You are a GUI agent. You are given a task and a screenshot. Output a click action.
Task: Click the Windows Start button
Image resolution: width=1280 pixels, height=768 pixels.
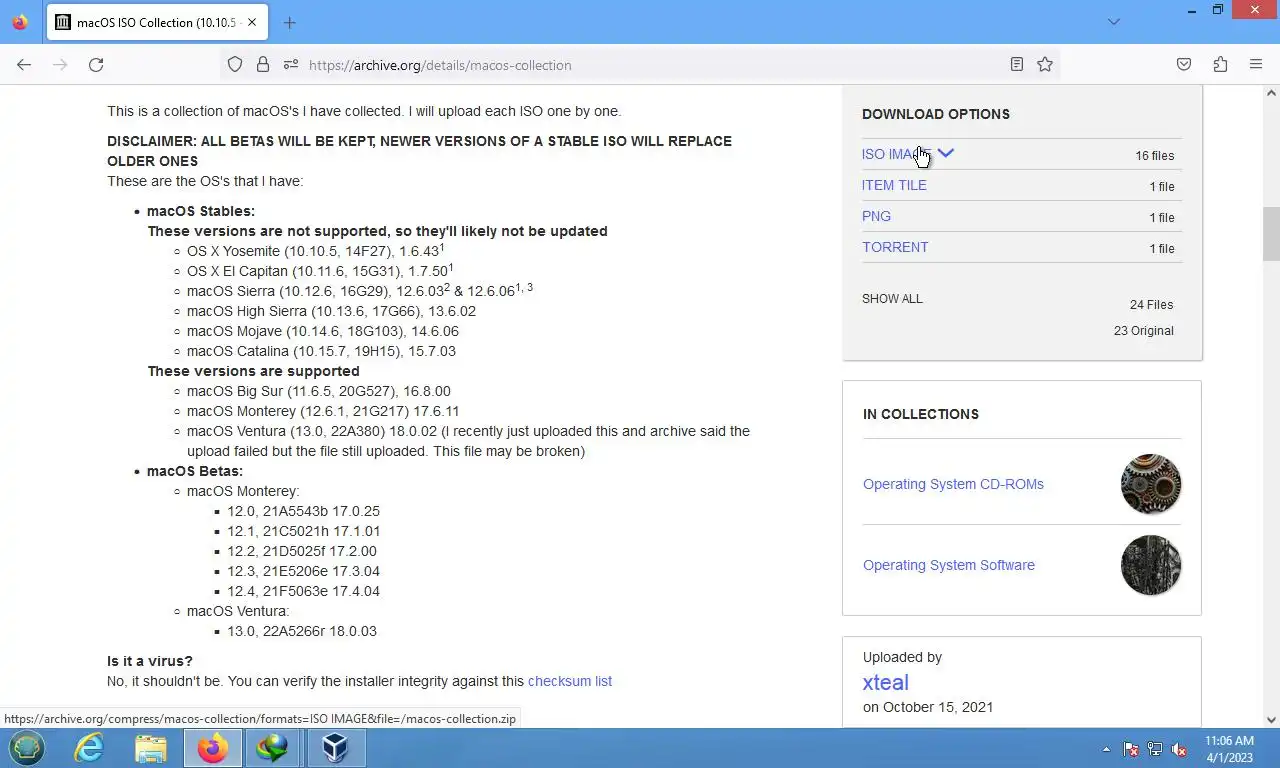[27, 748]
